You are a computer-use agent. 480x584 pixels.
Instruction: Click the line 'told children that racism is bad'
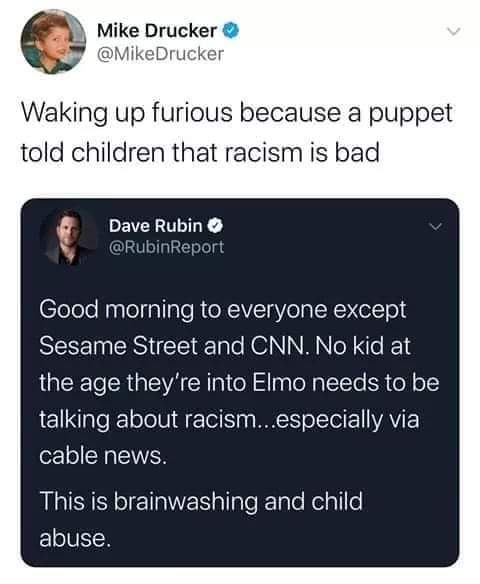(200, 152)
